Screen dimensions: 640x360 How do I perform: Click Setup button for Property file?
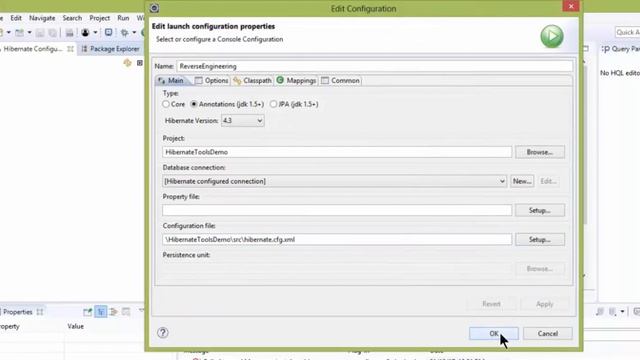[x=540, y=210]
